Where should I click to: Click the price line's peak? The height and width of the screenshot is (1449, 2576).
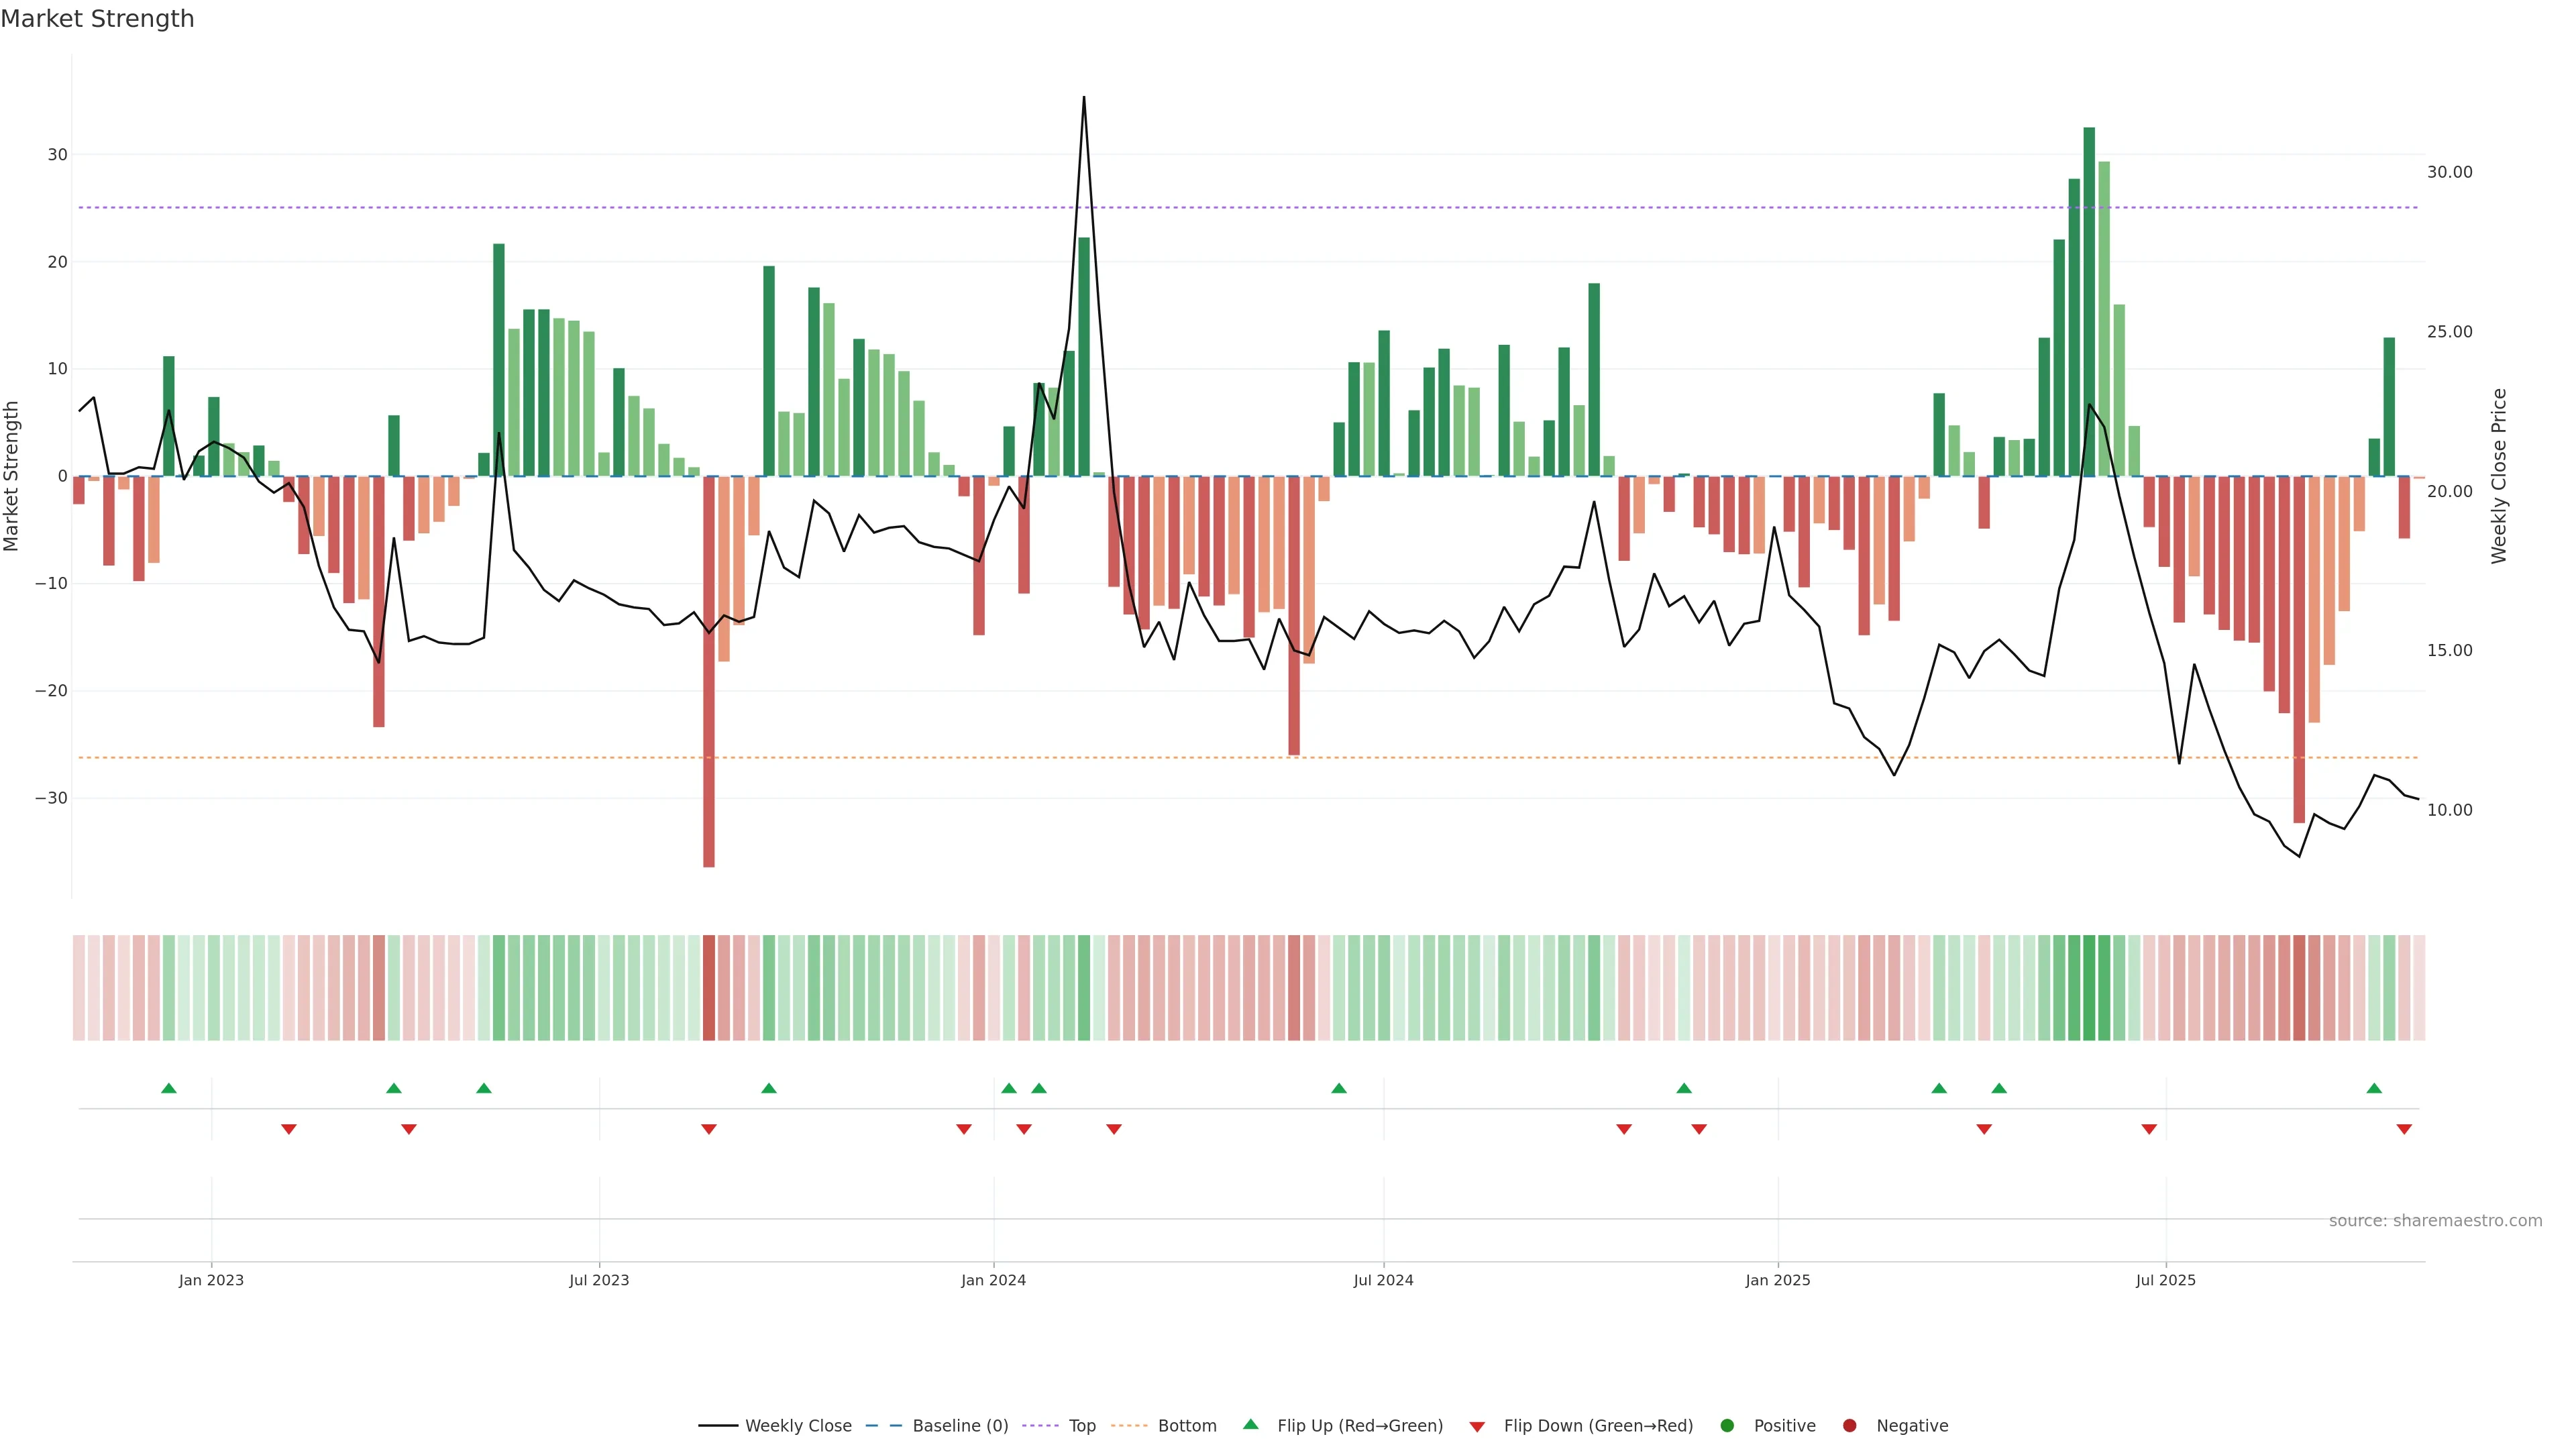[x=1084, y=98]
